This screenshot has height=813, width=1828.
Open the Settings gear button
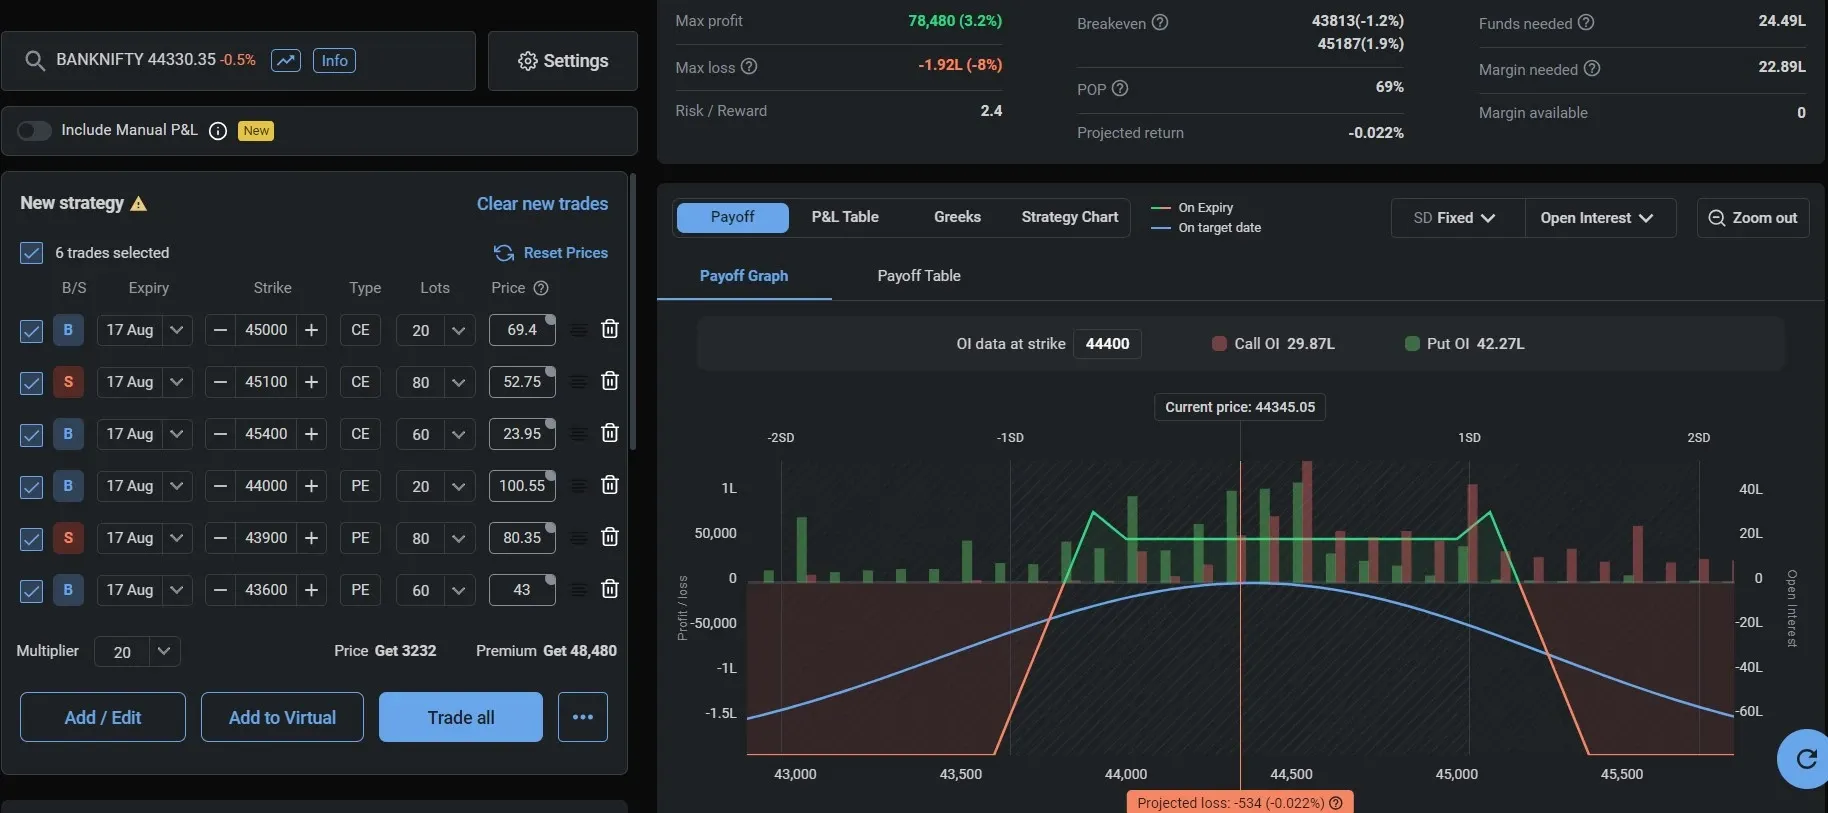[563, 61]
